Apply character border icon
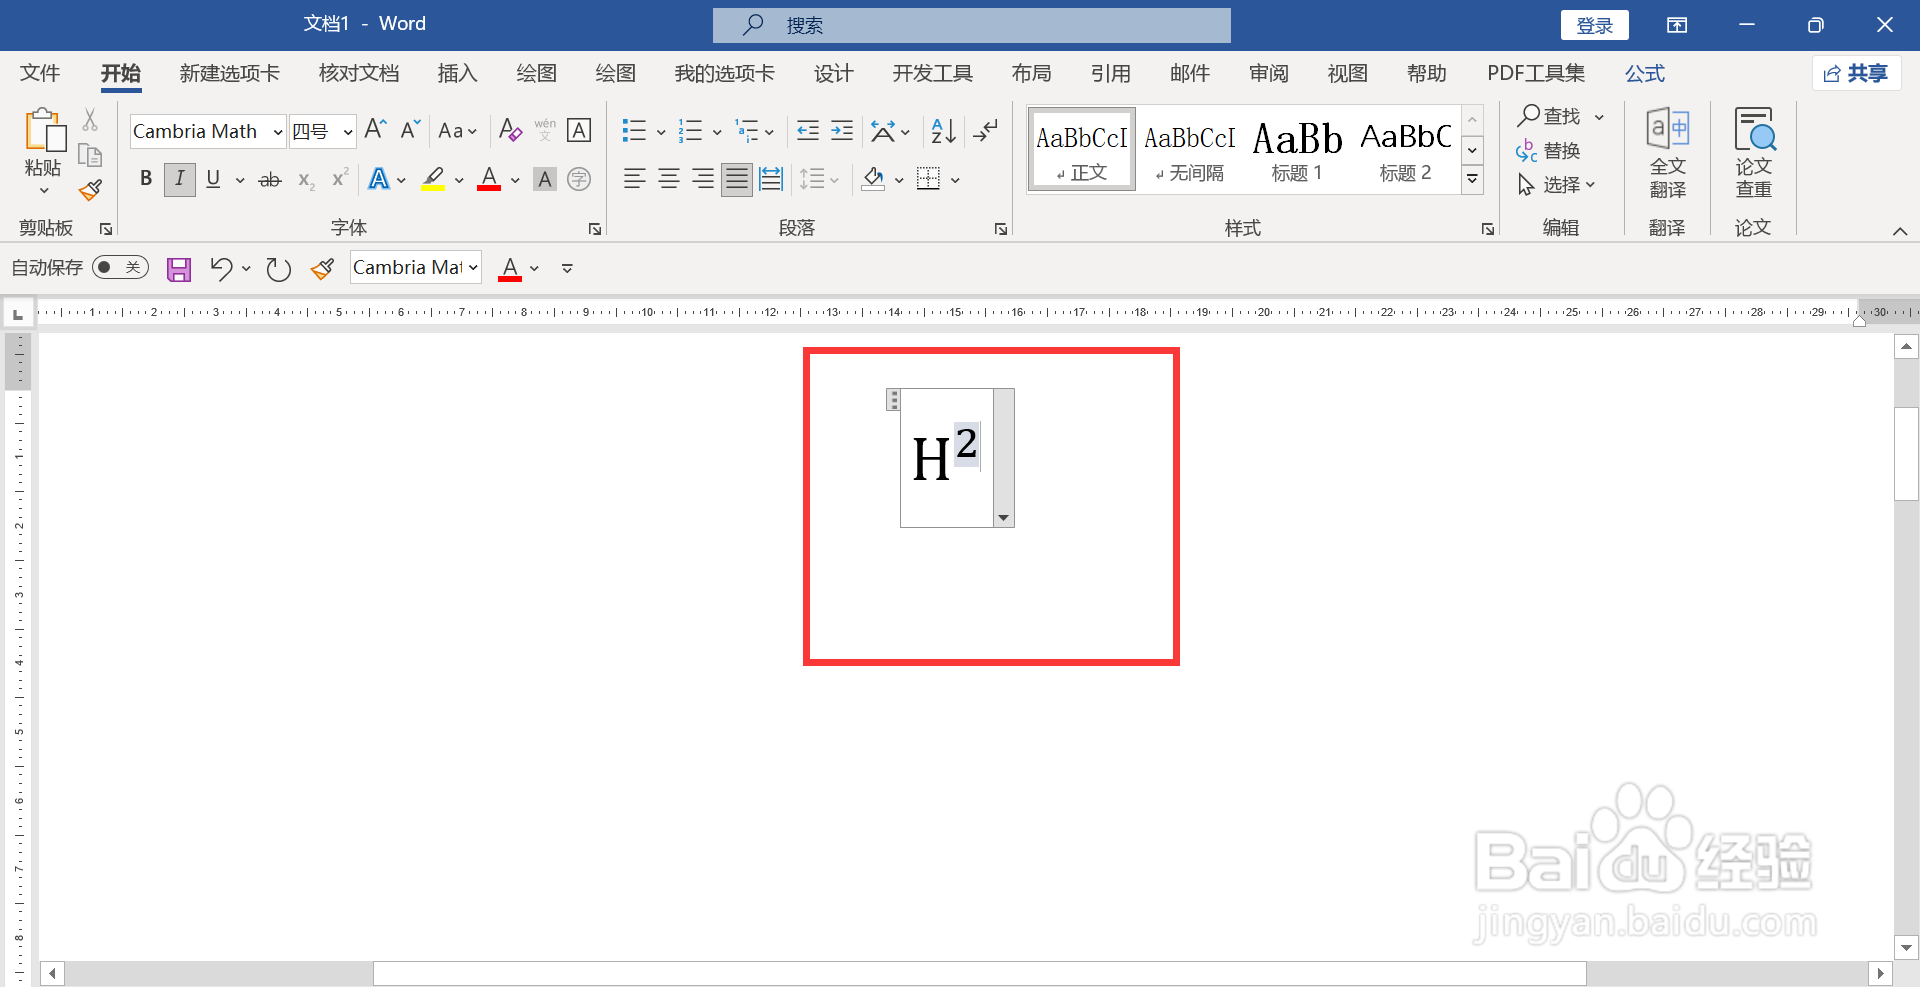The height and width of the screenshot is (987, 1920). pos(579,130)
